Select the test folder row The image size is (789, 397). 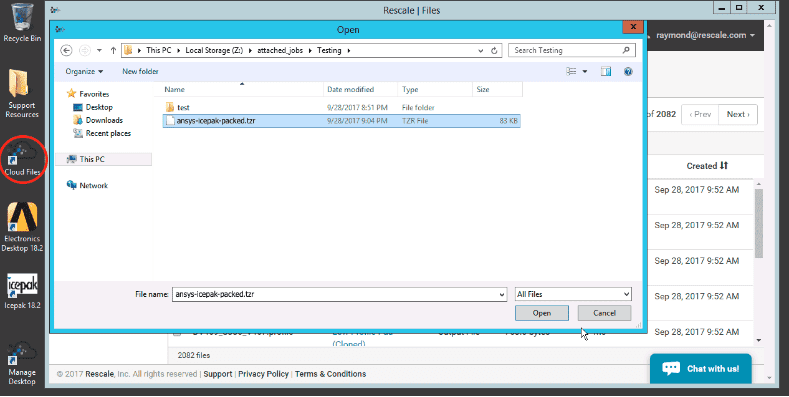tap(341, 107)
